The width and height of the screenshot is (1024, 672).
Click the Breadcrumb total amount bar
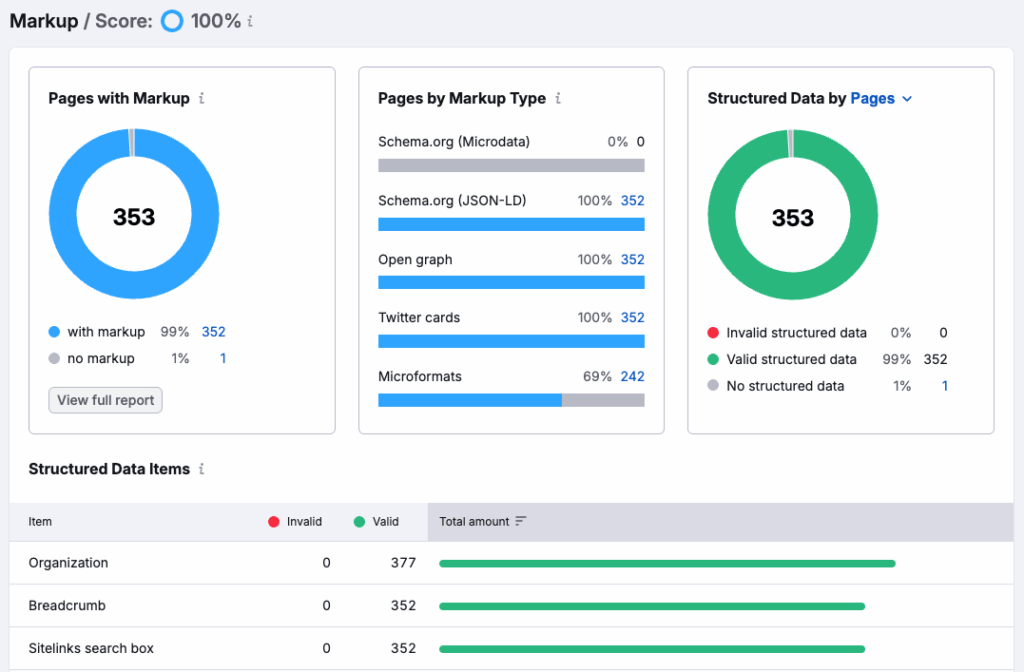[x=652, y=606]
